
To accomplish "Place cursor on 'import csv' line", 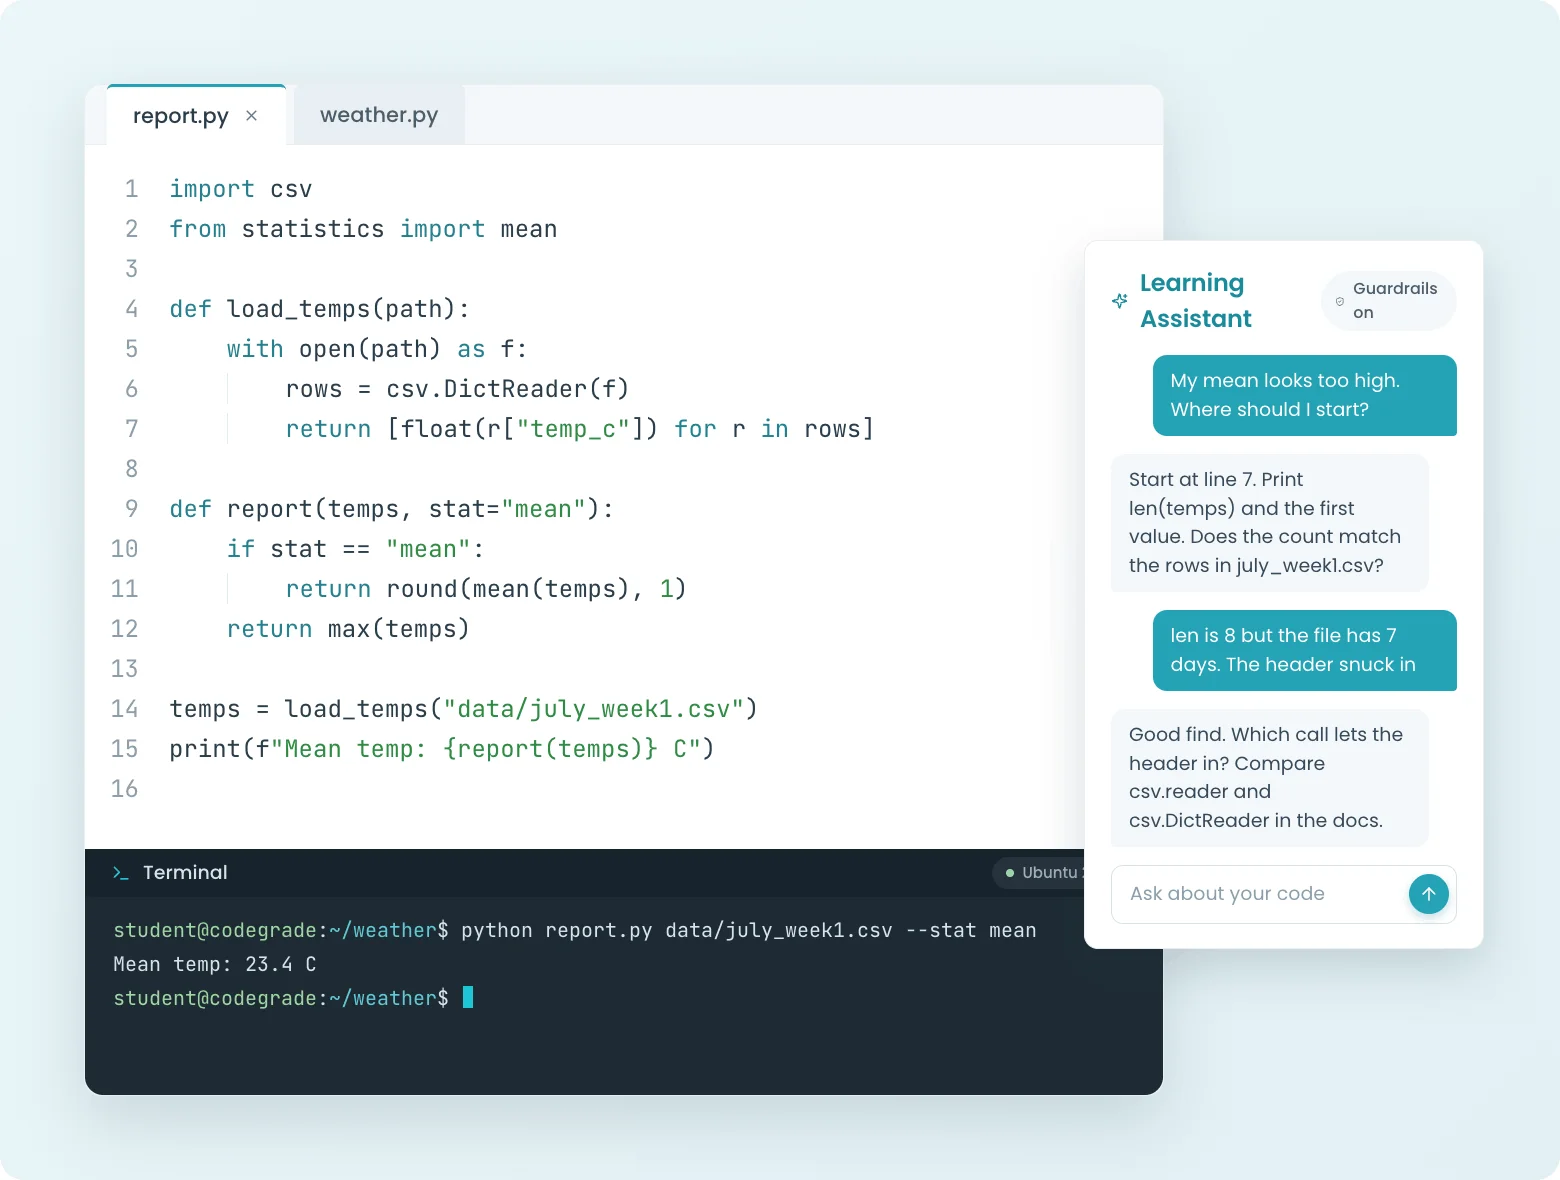I will [241, 189].
